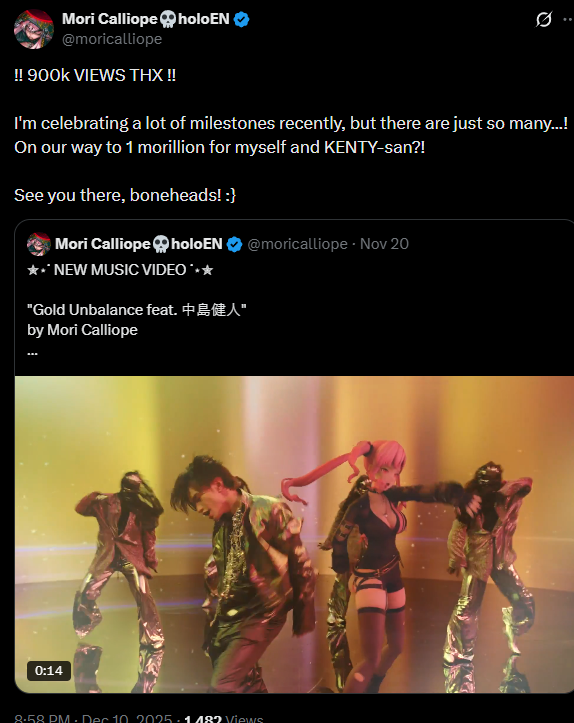Click the 0:14 video duration badge
This screenshot has height=723, width=574.
[x=49, y=671]
